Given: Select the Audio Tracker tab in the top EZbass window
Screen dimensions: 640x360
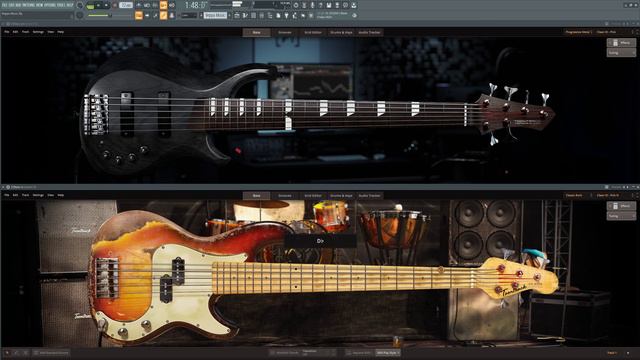Looking at the screenshot, I should click(x=369, y=32).
